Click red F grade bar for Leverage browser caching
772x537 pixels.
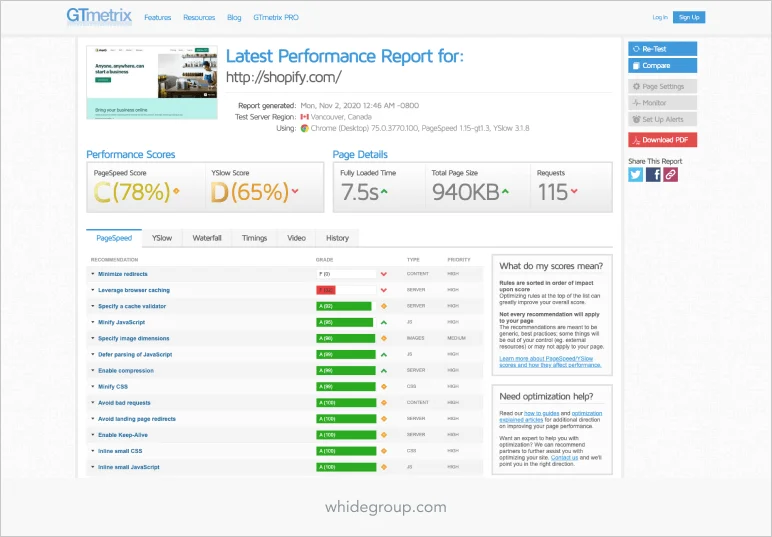[x=326, y=290]
